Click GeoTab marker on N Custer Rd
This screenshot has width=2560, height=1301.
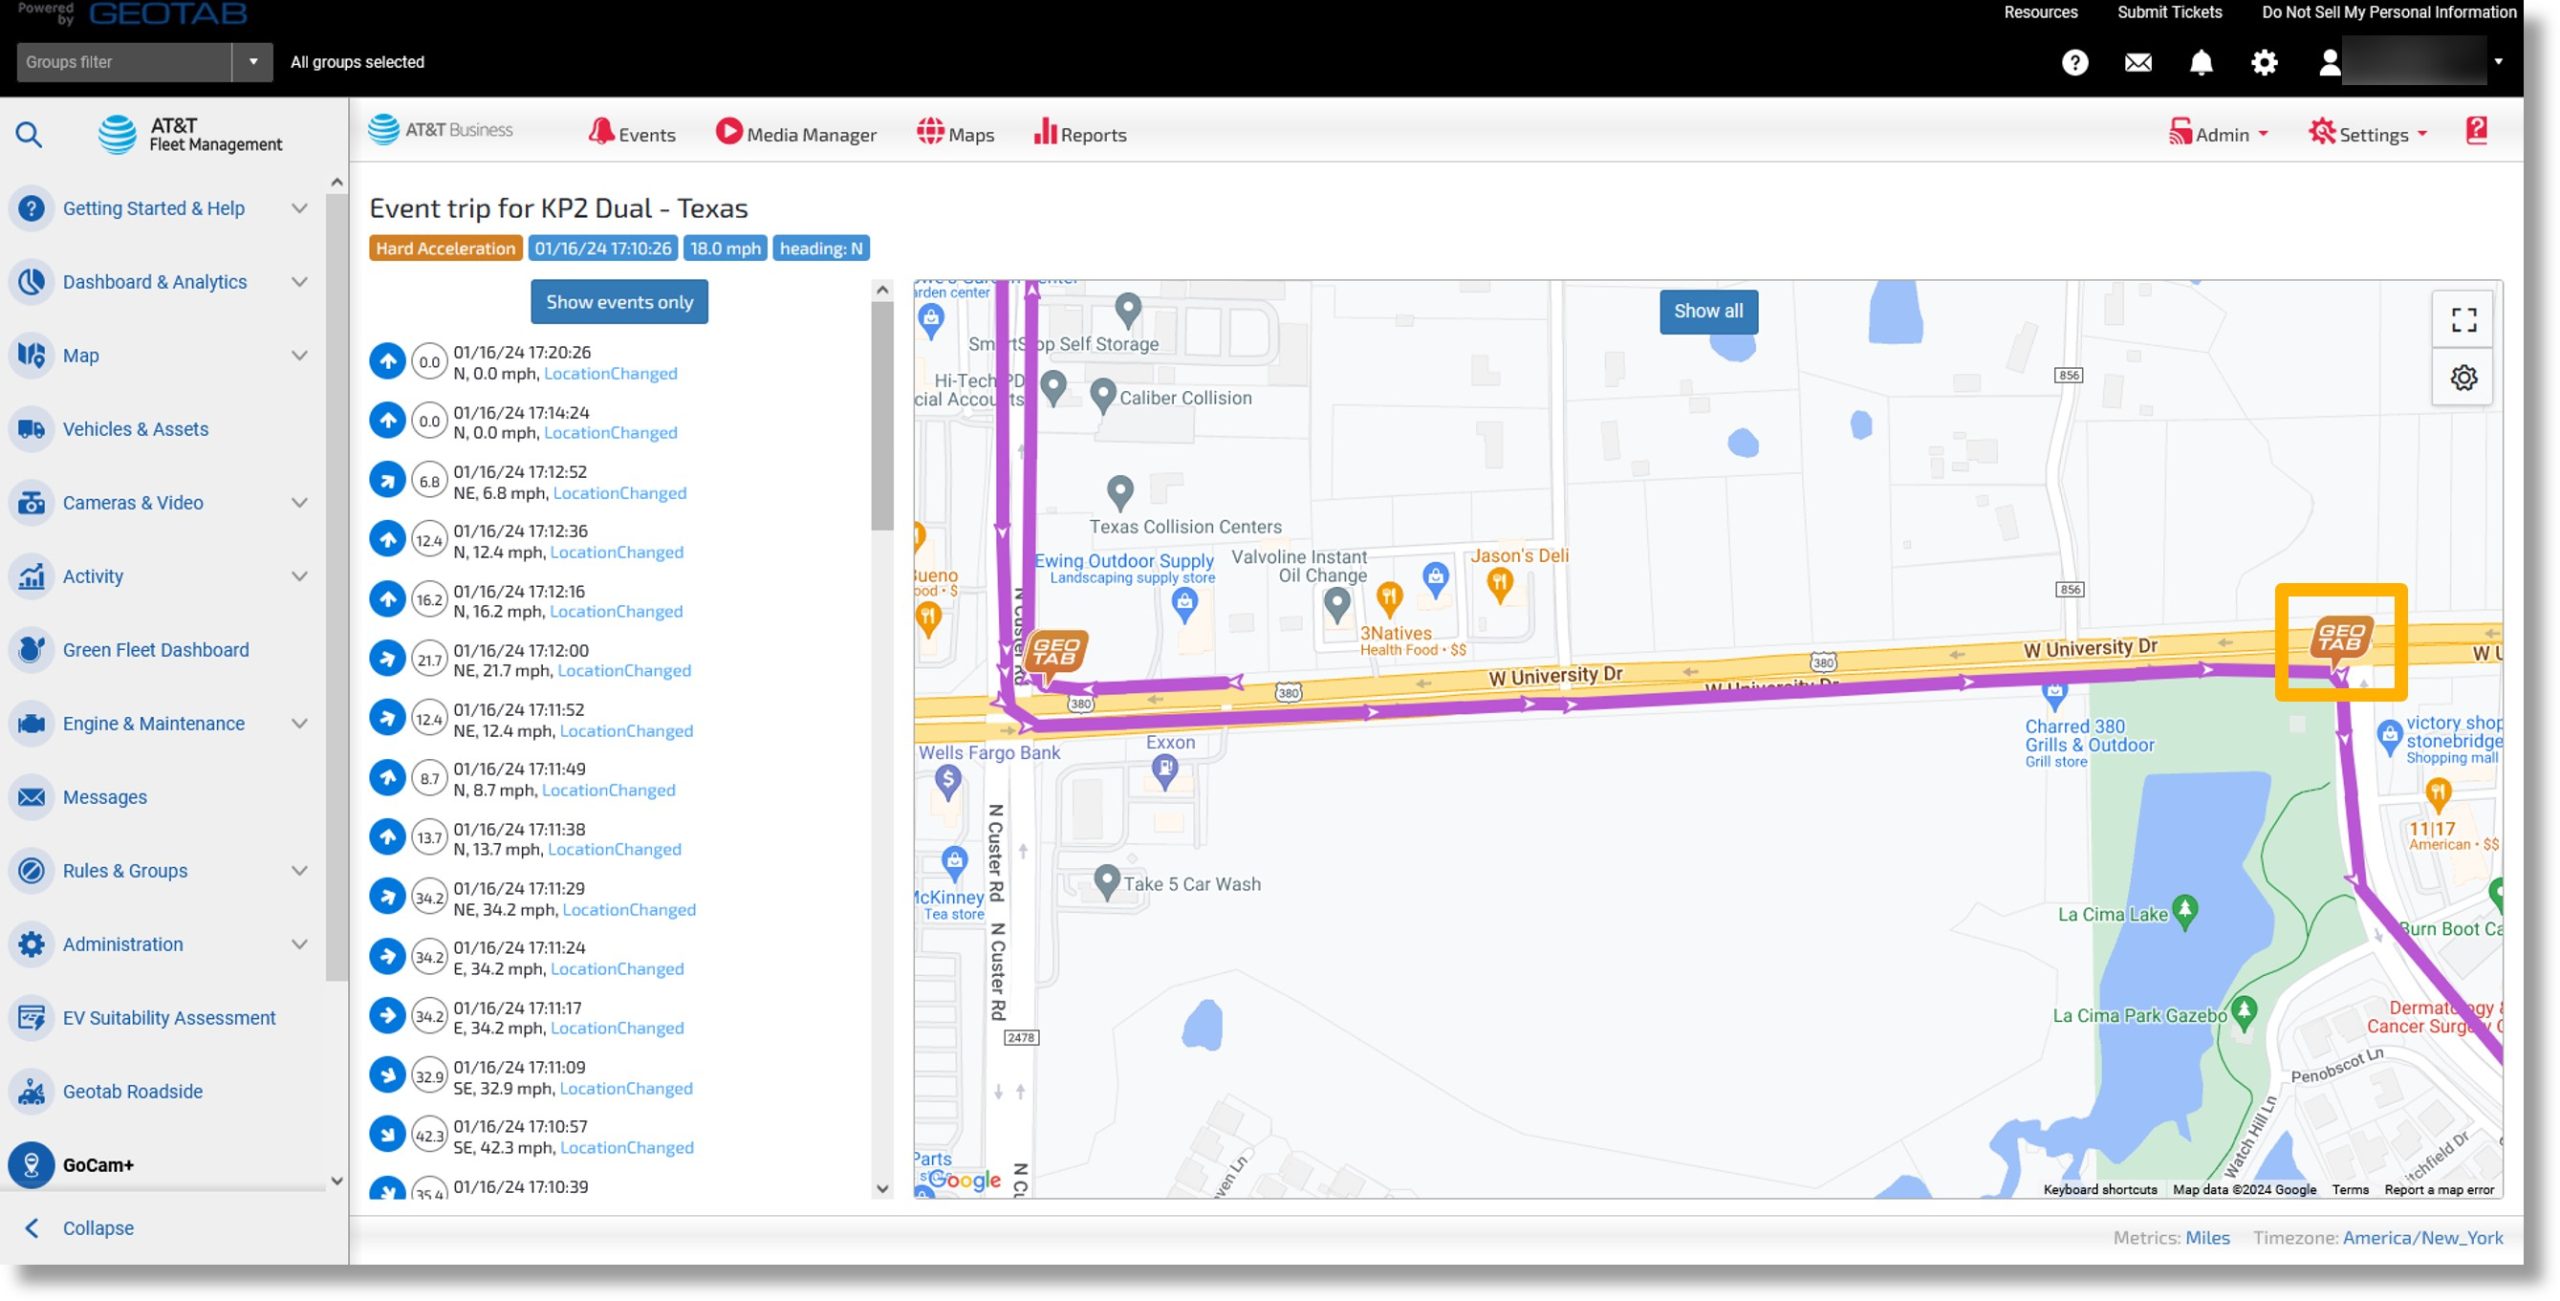tap(1055, 654)
